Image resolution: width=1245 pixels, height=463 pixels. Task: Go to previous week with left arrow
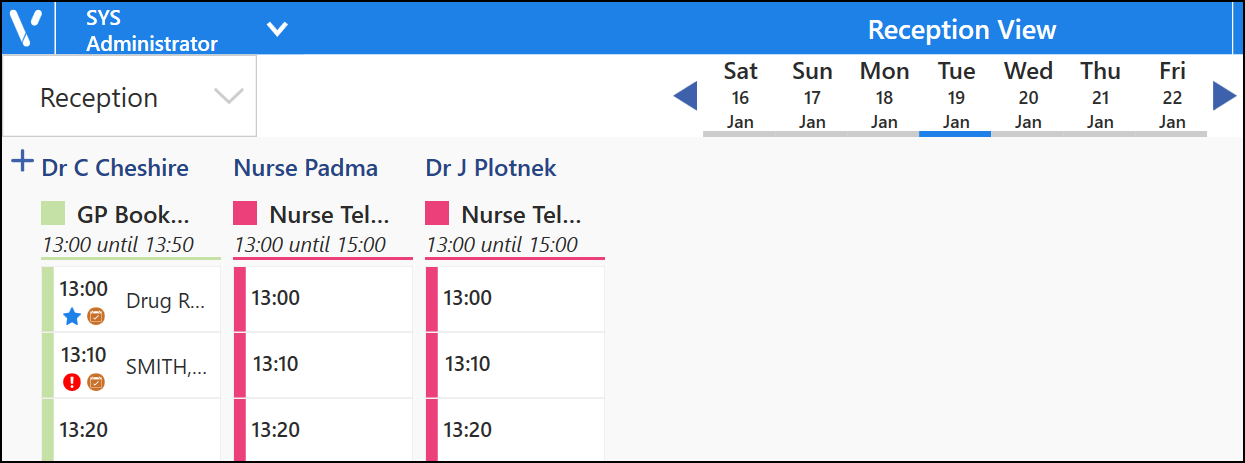point(685,97)
